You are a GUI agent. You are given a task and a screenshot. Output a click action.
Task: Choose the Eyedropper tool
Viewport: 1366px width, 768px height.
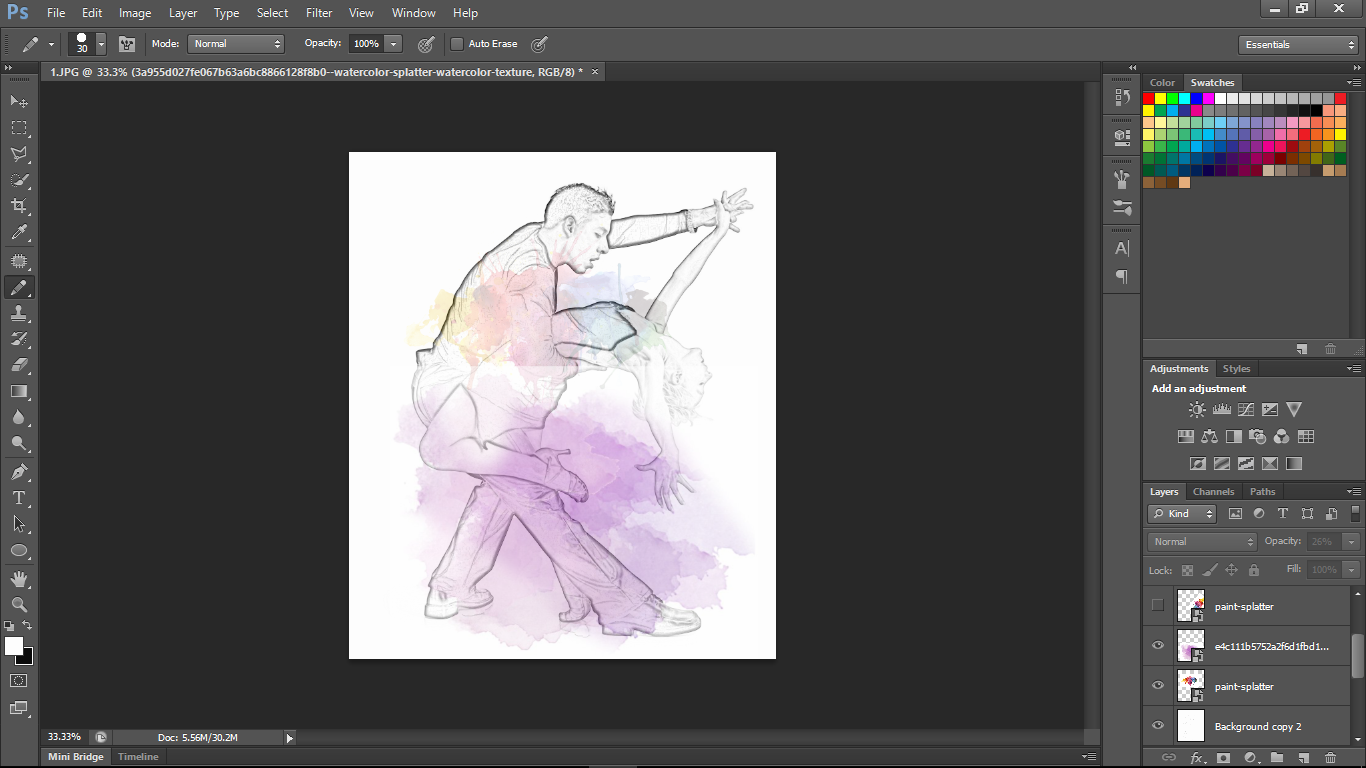(19, 232)
